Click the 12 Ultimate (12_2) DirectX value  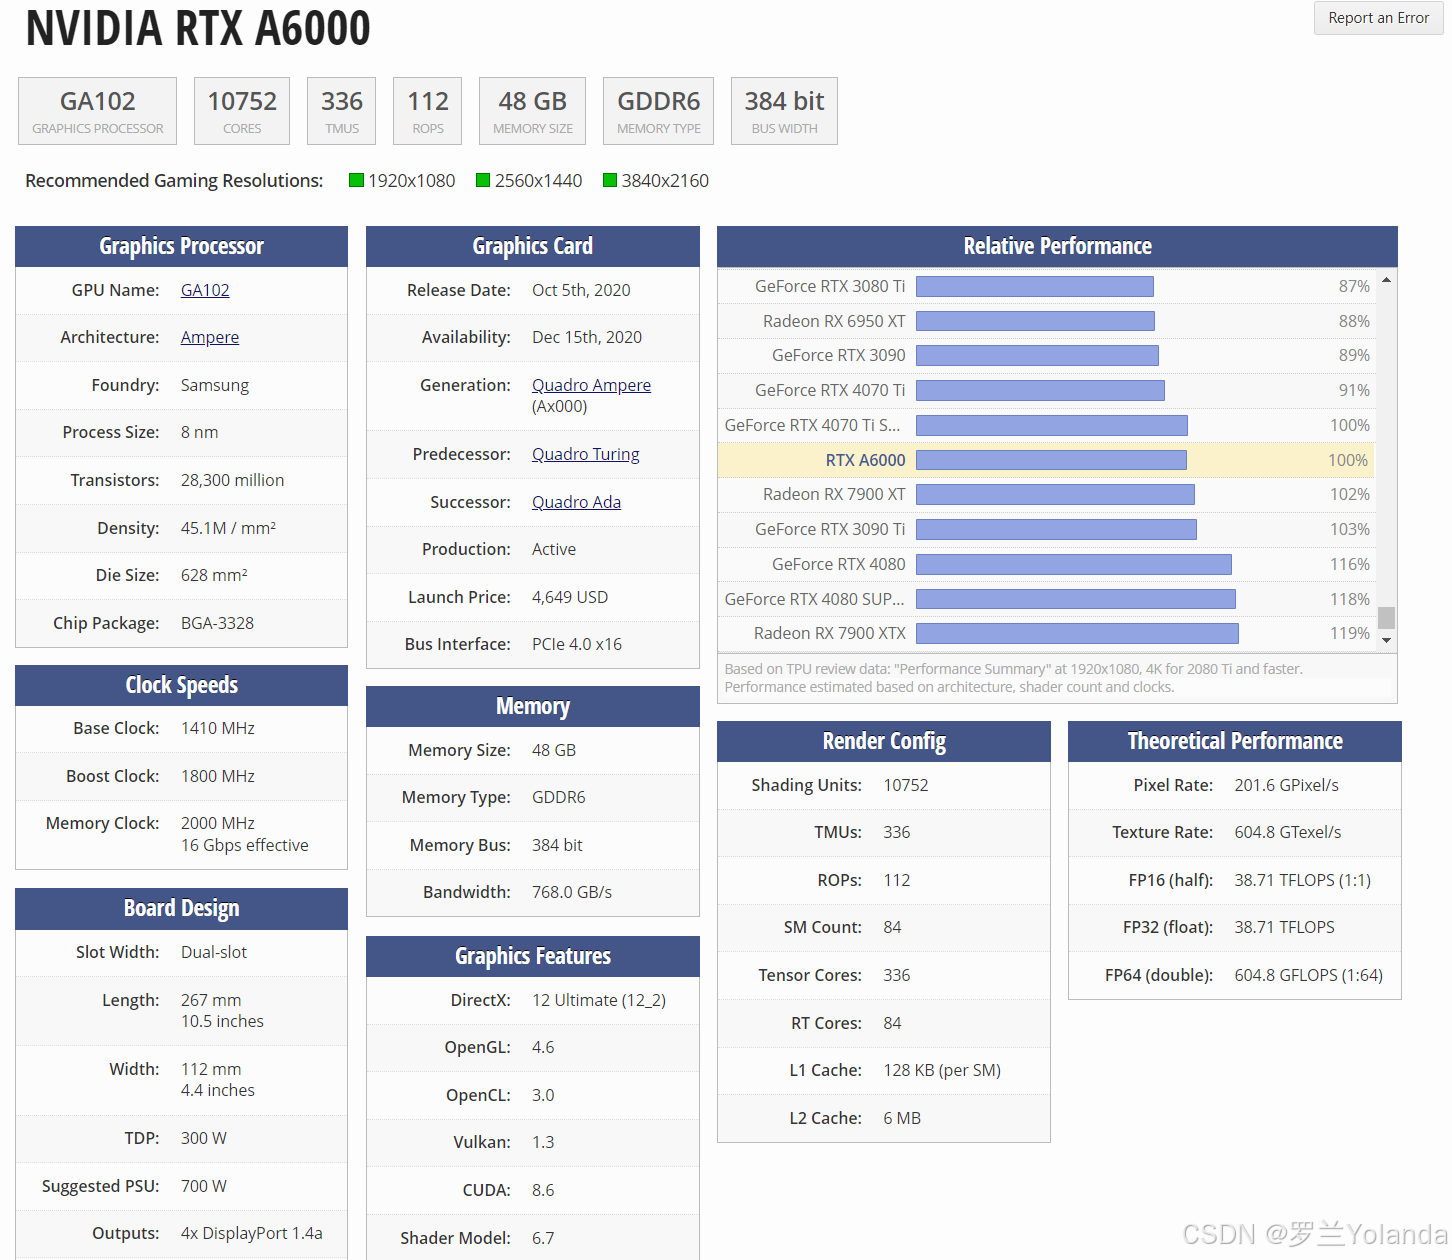[599, 1000]
